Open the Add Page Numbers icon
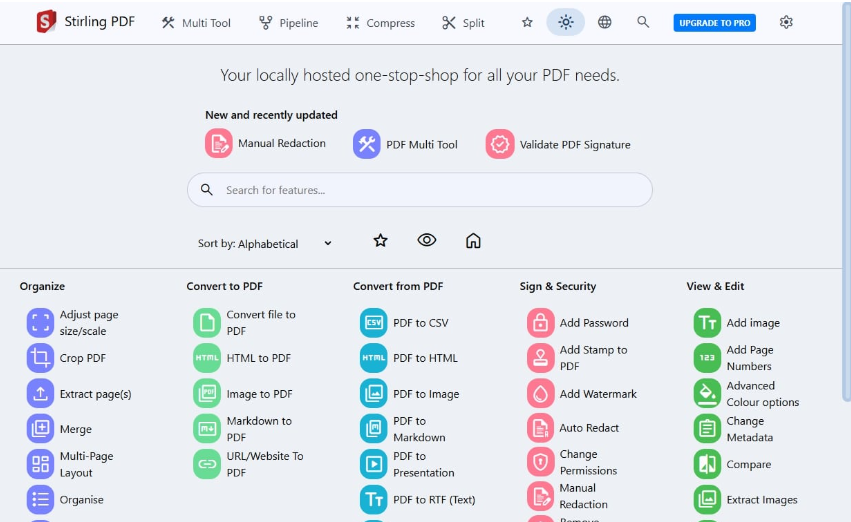Viewport: 851px width, 522px height. tap(707, 358)
